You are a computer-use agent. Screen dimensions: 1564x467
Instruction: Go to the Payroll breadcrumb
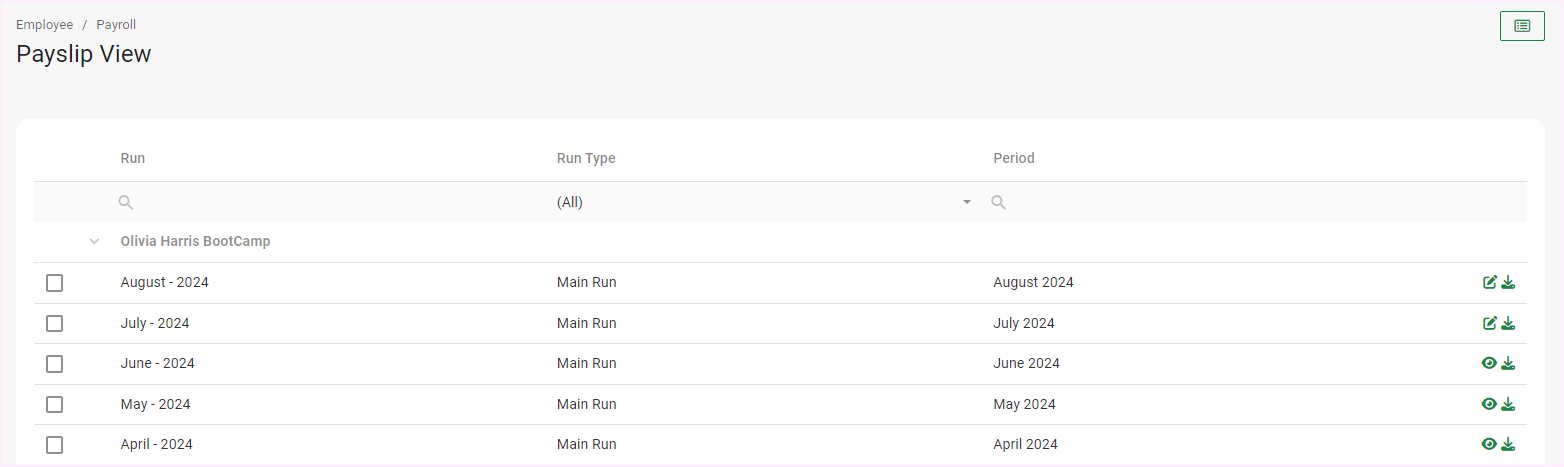(116, 24)
